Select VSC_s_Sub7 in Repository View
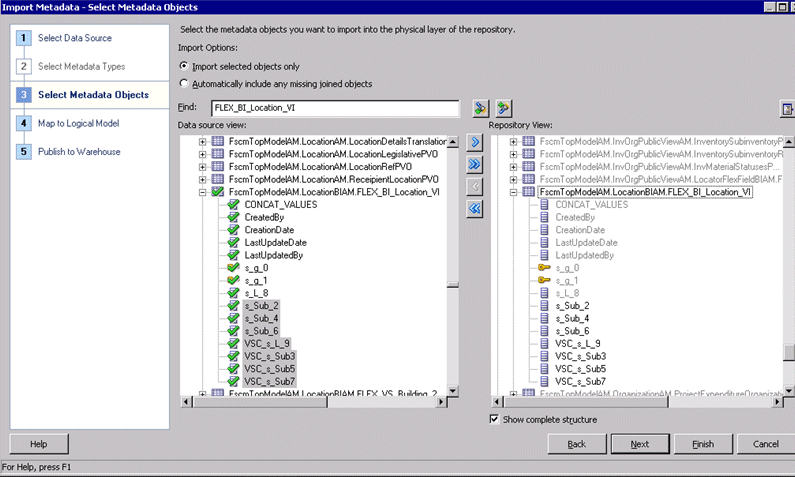 [x=581, y=381]
